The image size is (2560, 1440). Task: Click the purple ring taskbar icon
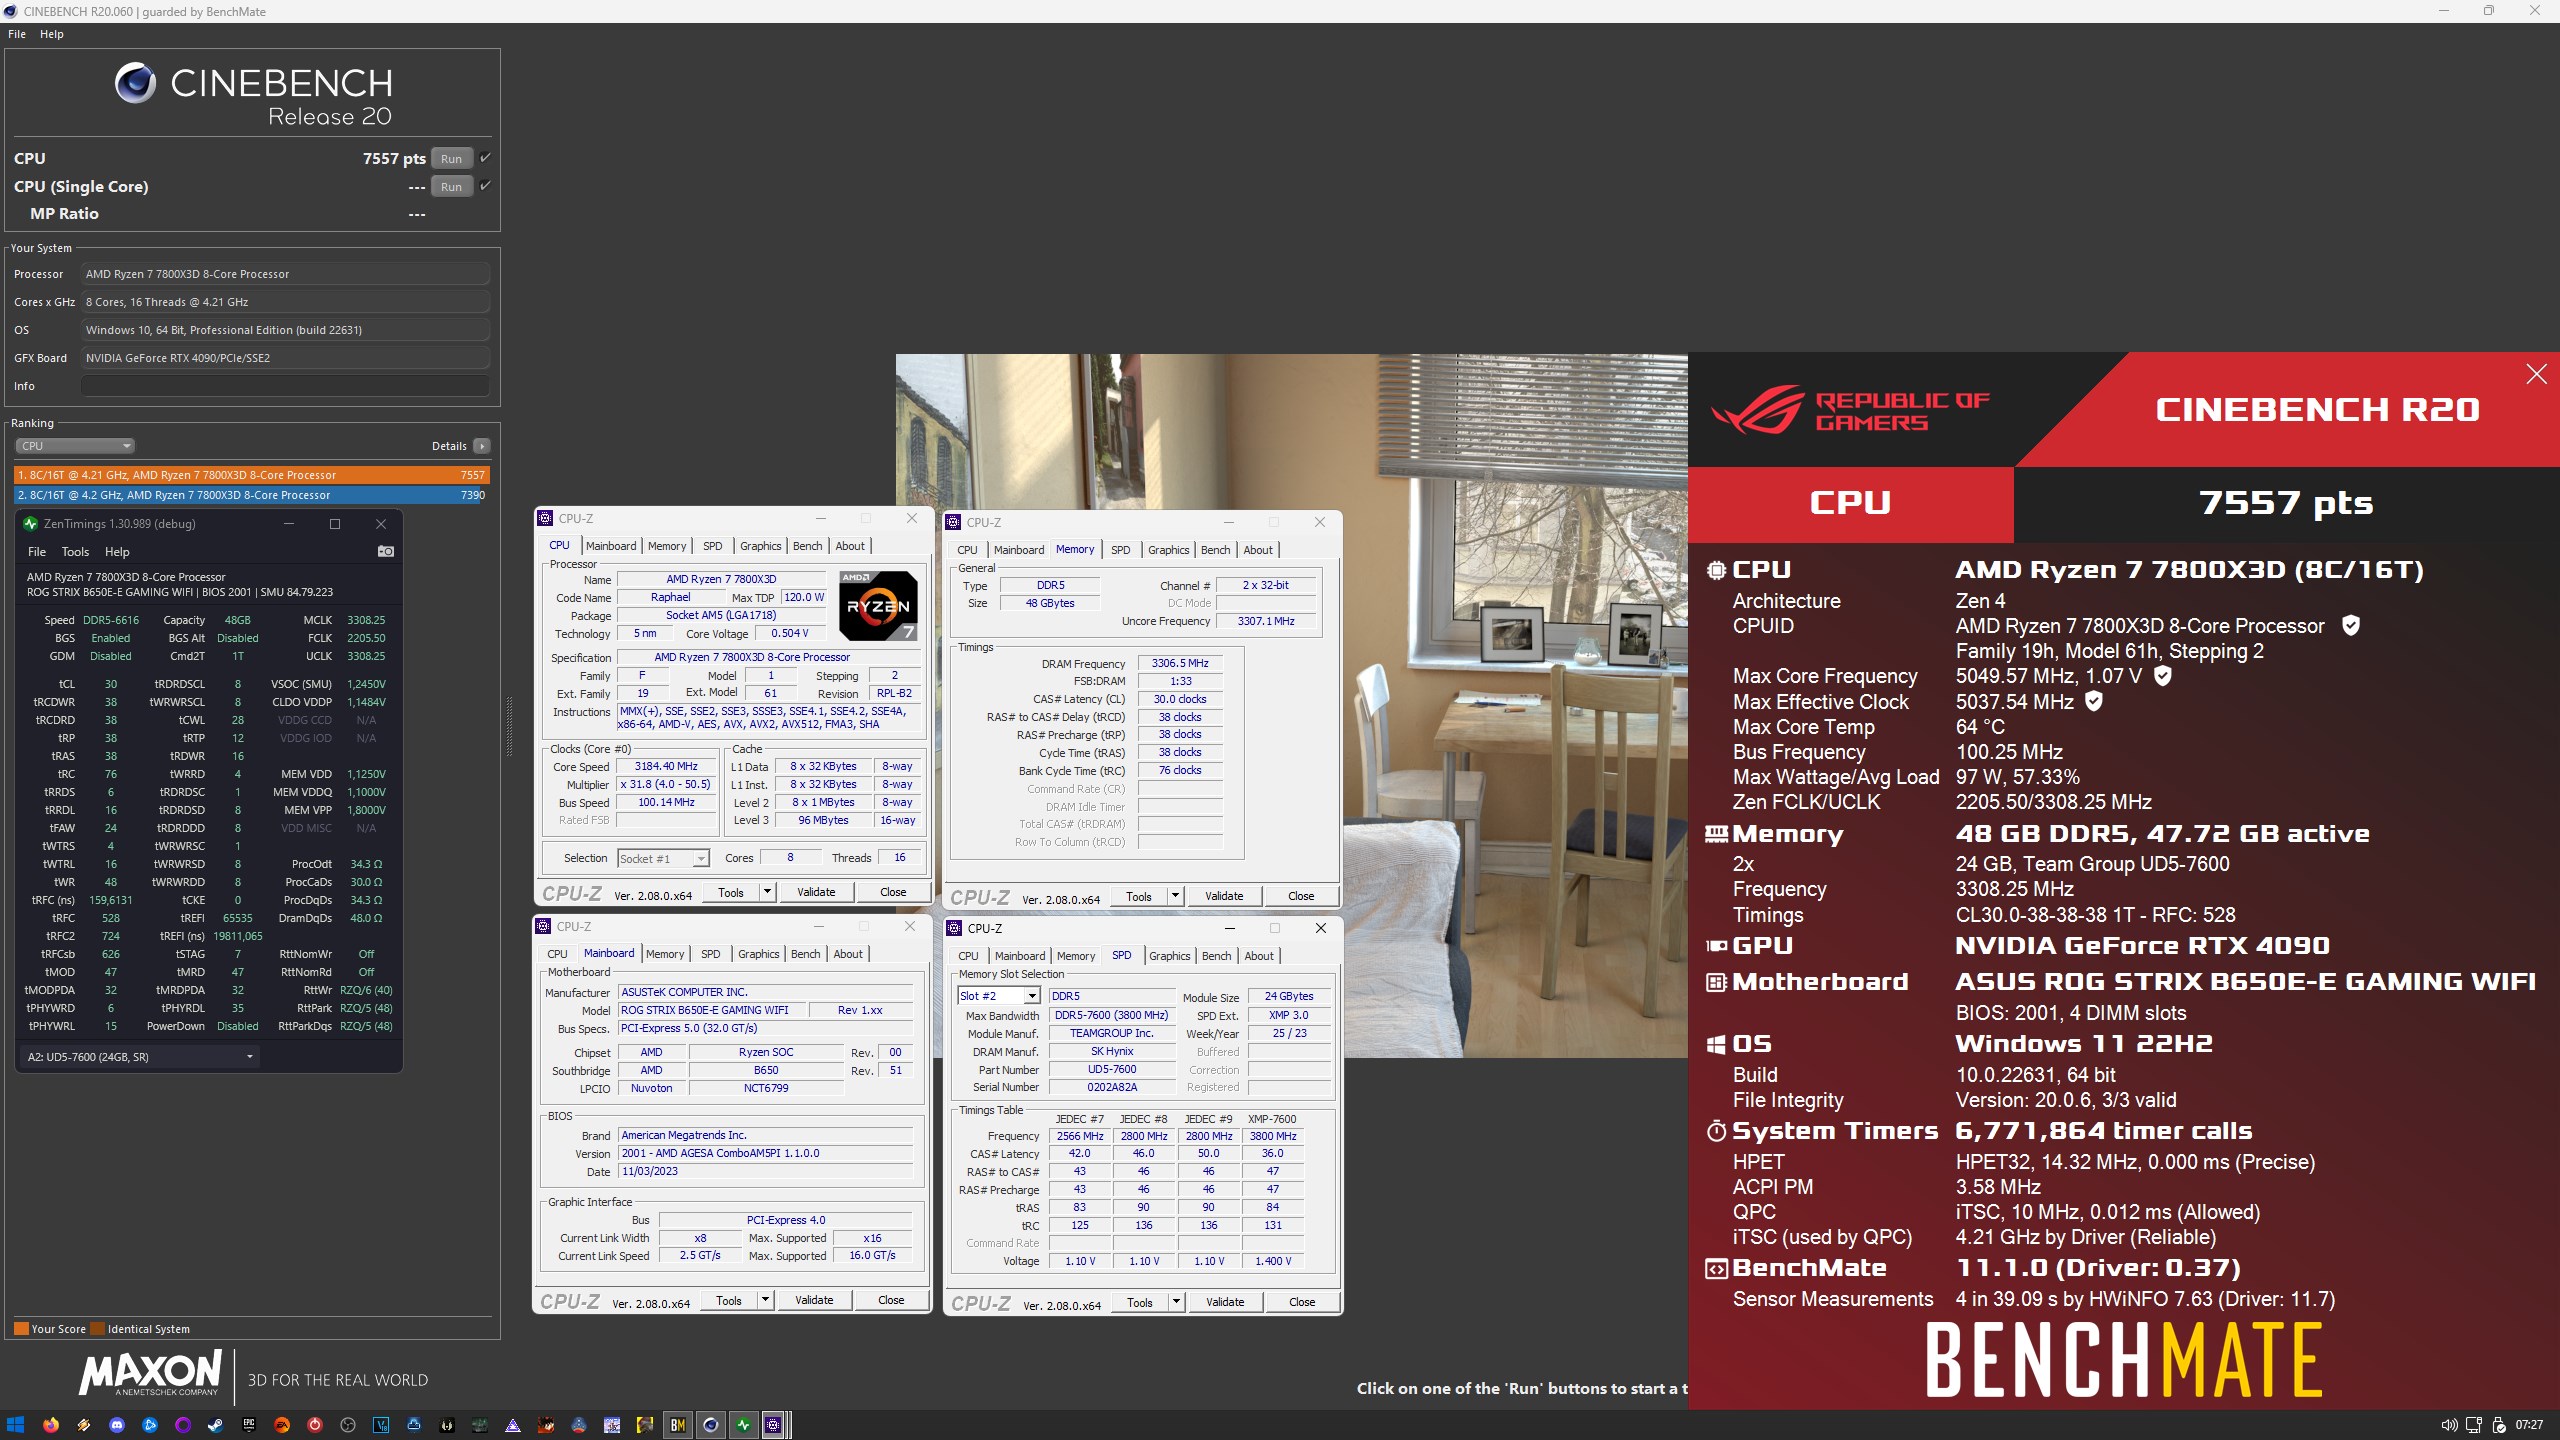point(183,1425)
